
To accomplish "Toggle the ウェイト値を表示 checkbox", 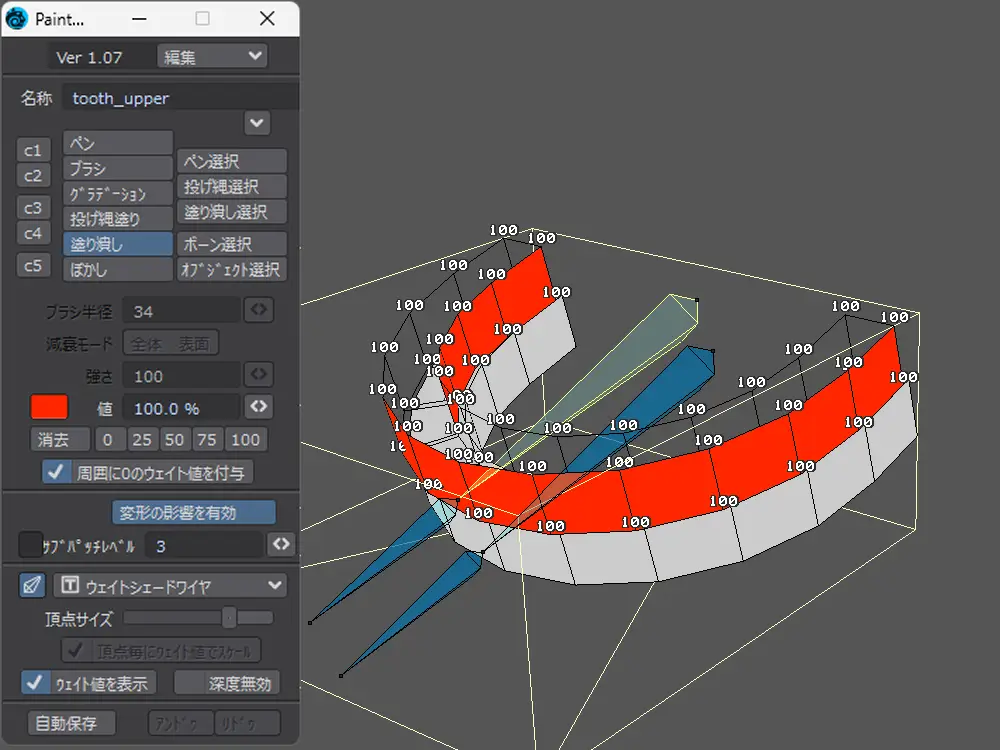I will pos(36,683).
